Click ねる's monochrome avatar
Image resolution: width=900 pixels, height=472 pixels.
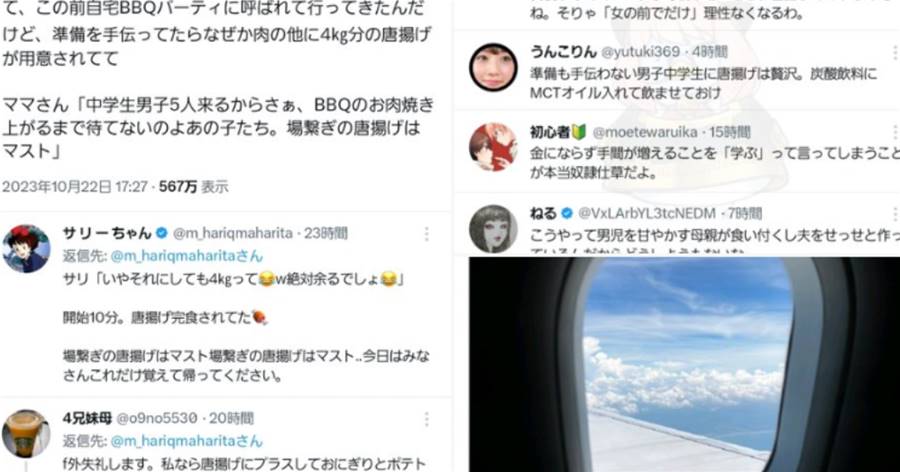click(x=493, y=229)
